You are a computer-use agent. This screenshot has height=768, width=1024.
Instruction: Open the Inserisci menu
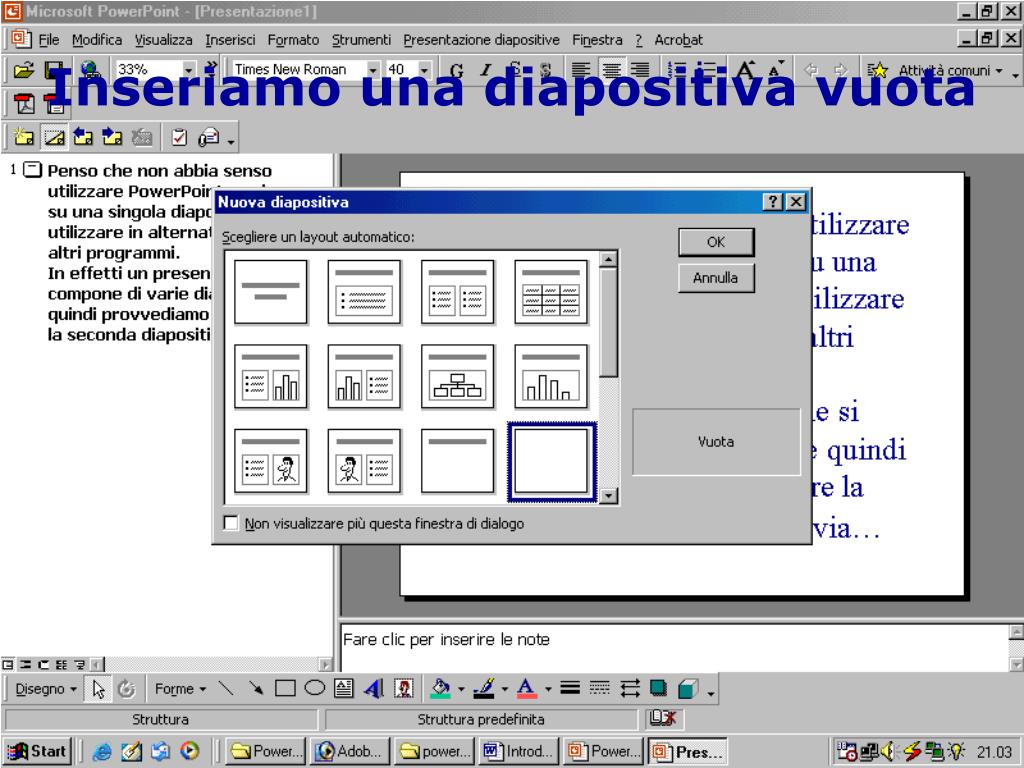pos(230,40)
